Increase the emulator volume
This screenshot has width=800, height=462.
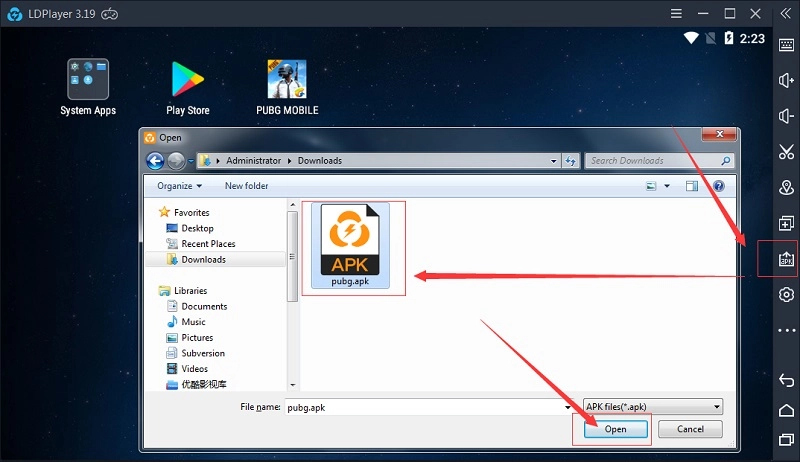click(786, 81)
